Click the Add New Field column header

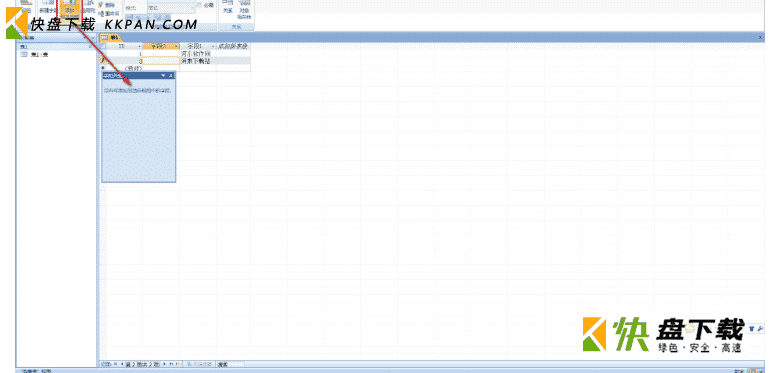point(233,46)
